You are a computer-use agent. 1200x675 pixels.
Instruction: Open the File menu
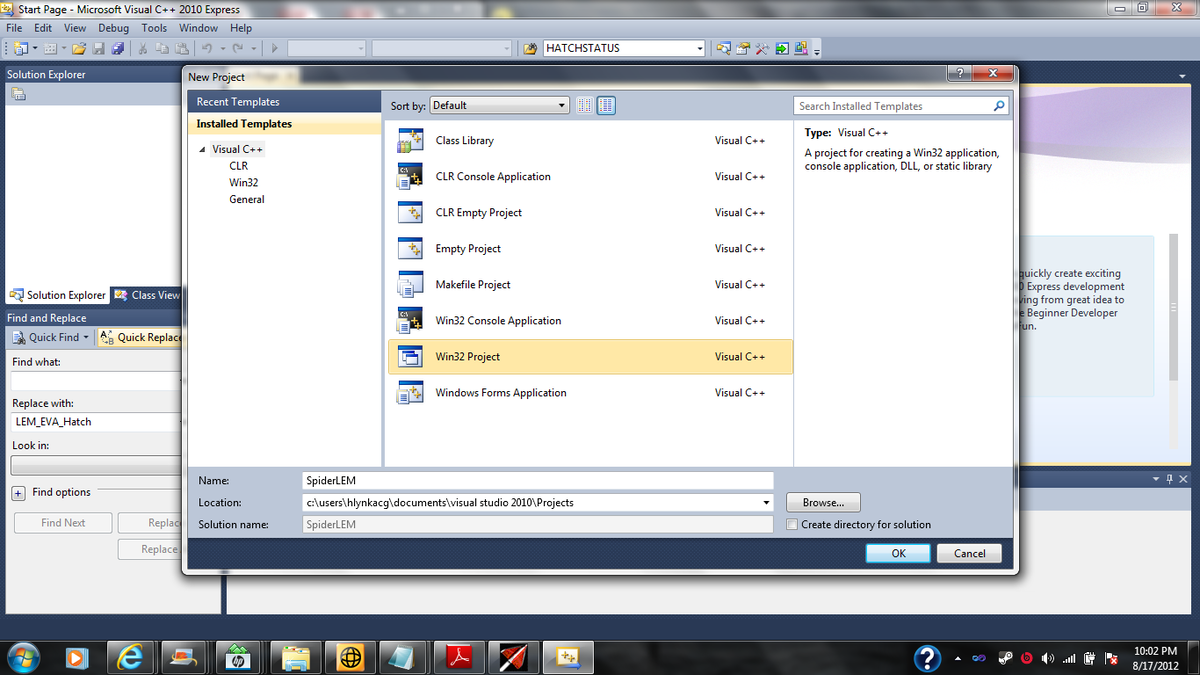click(x=15, y=28)
